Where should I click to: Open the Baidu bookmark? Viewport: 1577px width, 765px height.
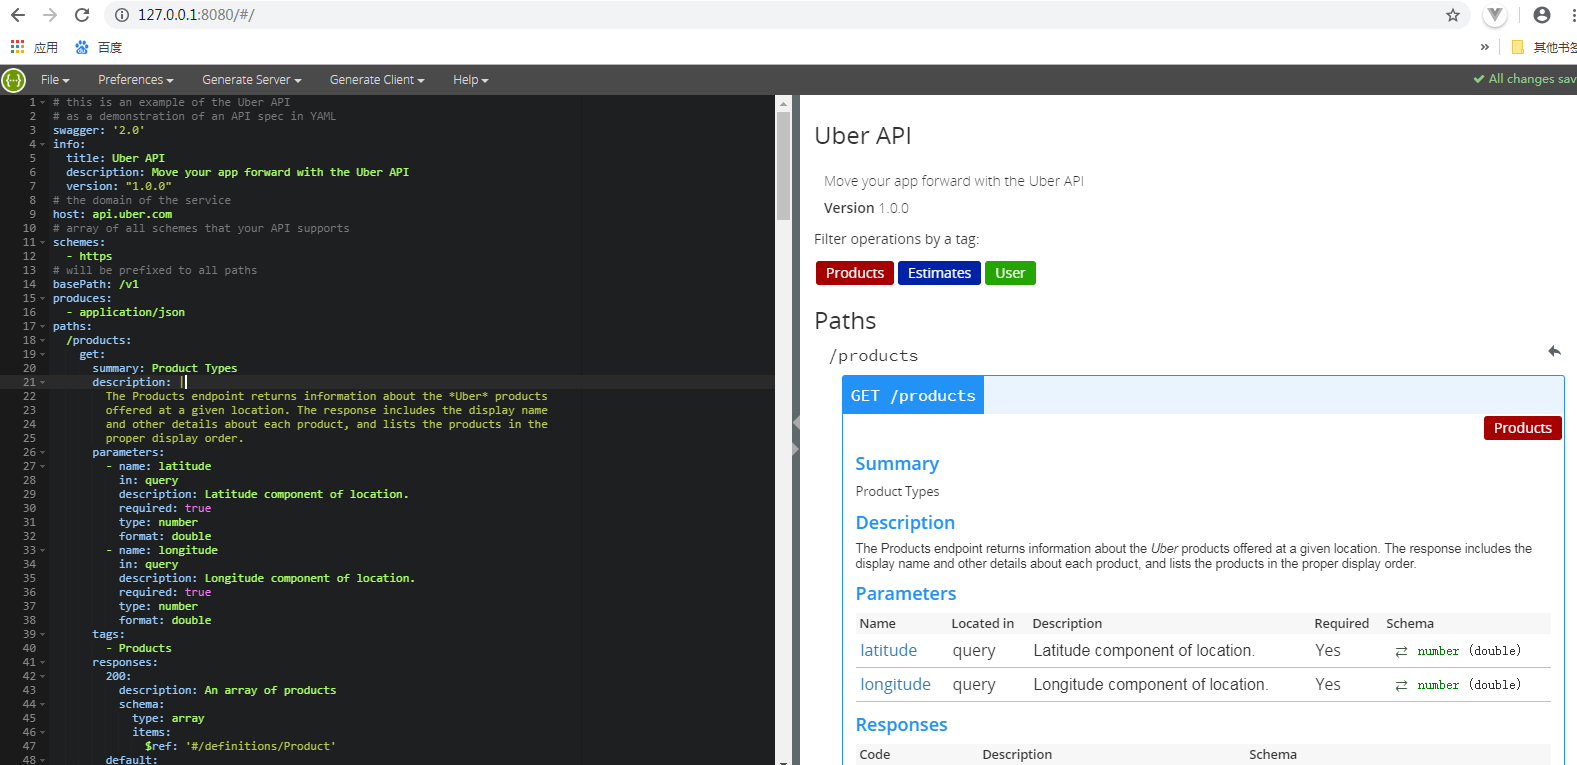pos(98,47)
